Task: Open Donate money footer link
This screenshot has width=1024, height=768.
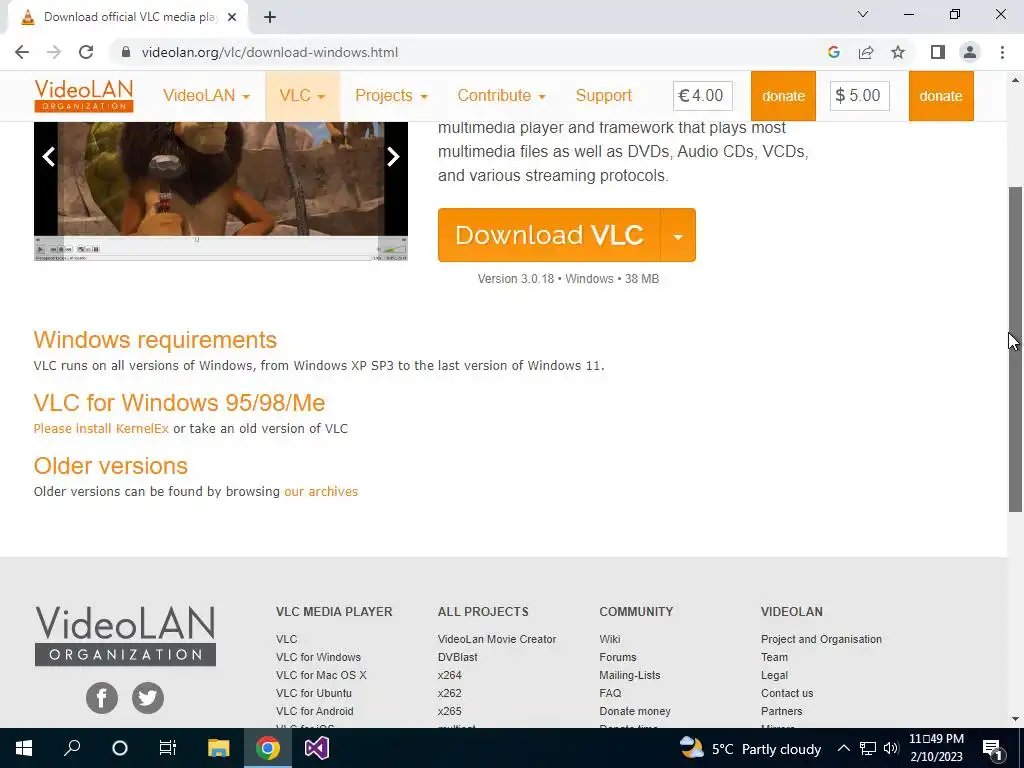Action: coord(635,711)
